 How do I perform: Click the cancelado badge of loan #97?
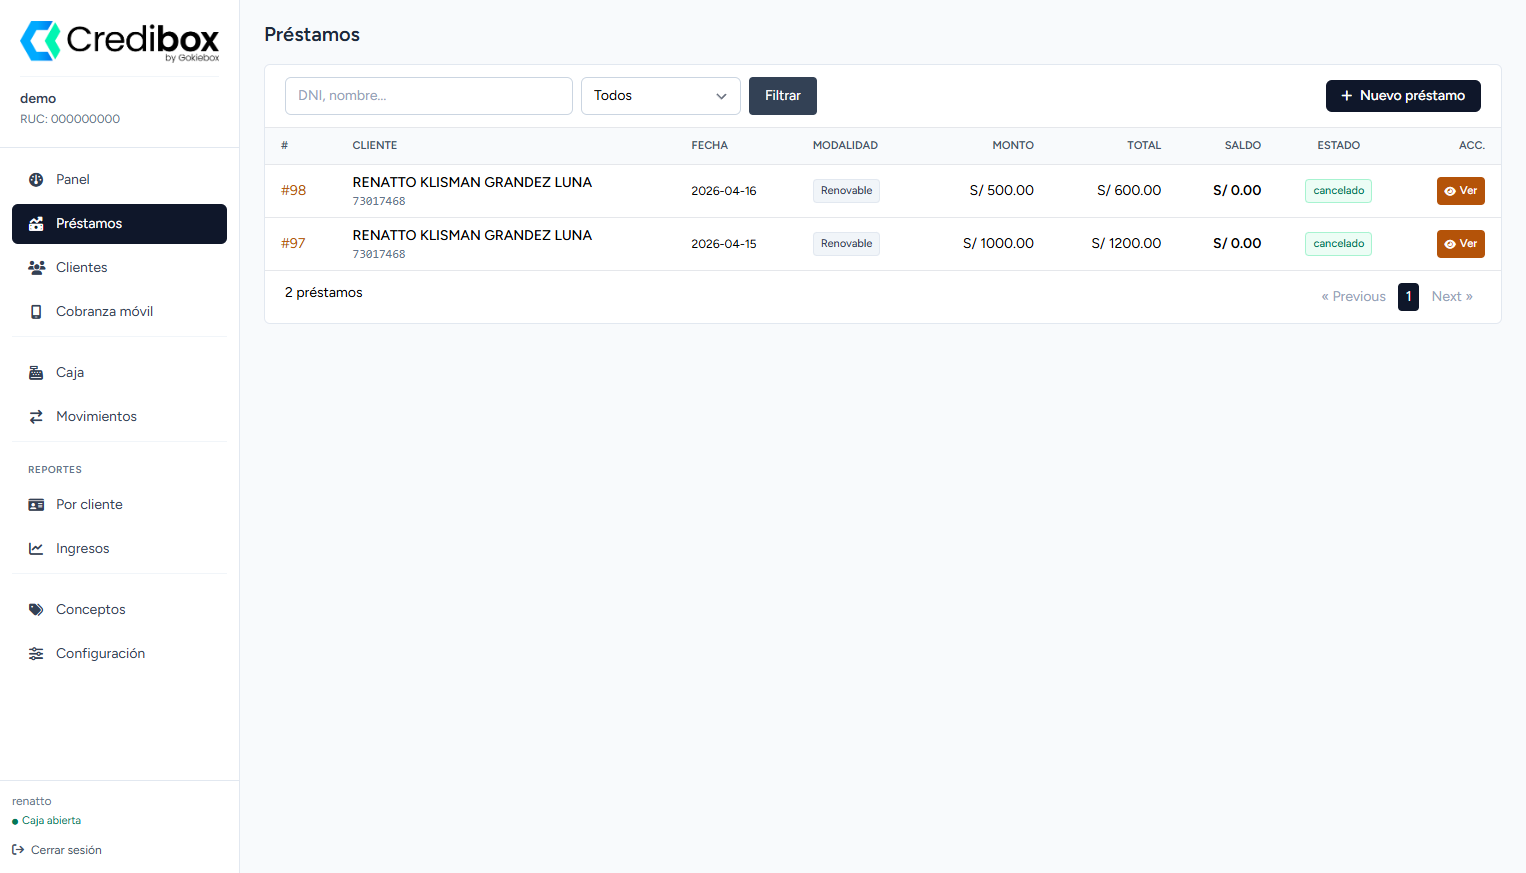tap(1338, 244)
